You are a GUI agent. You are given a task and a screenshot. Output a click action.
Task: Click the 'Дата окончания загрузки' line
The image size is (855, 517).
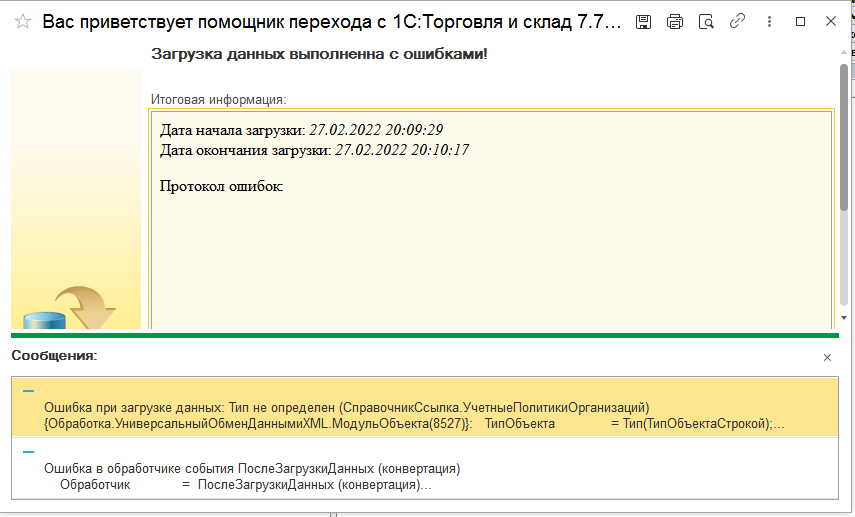(314, 150)
